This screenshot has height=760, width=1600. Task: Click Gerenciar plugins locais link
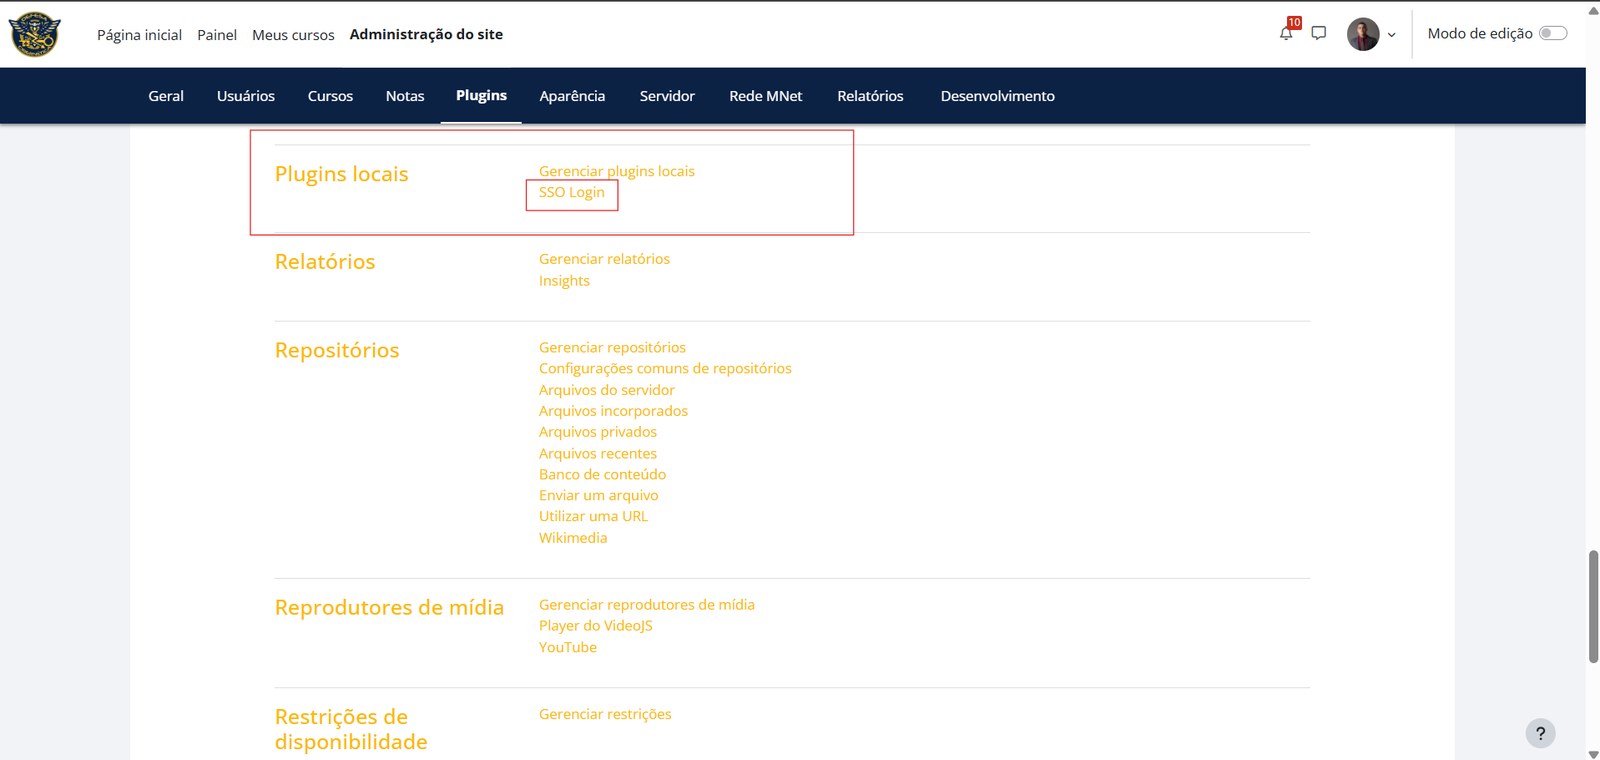tap(617, 171)
